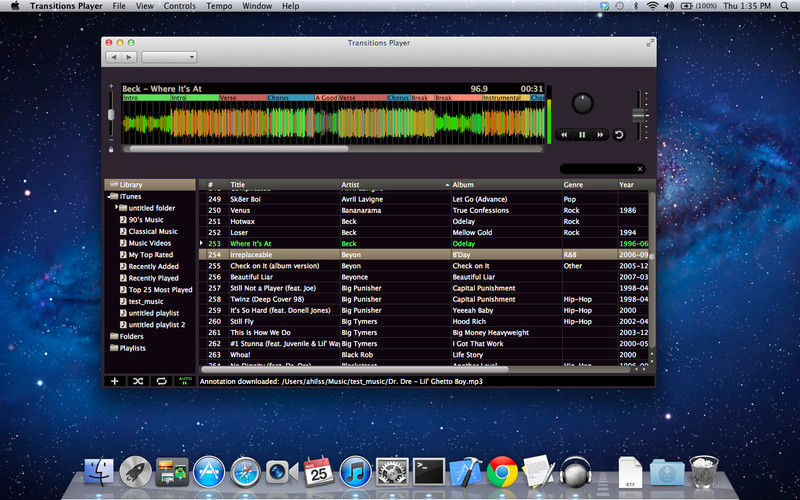Clear the search field with X

click(640, 169)
